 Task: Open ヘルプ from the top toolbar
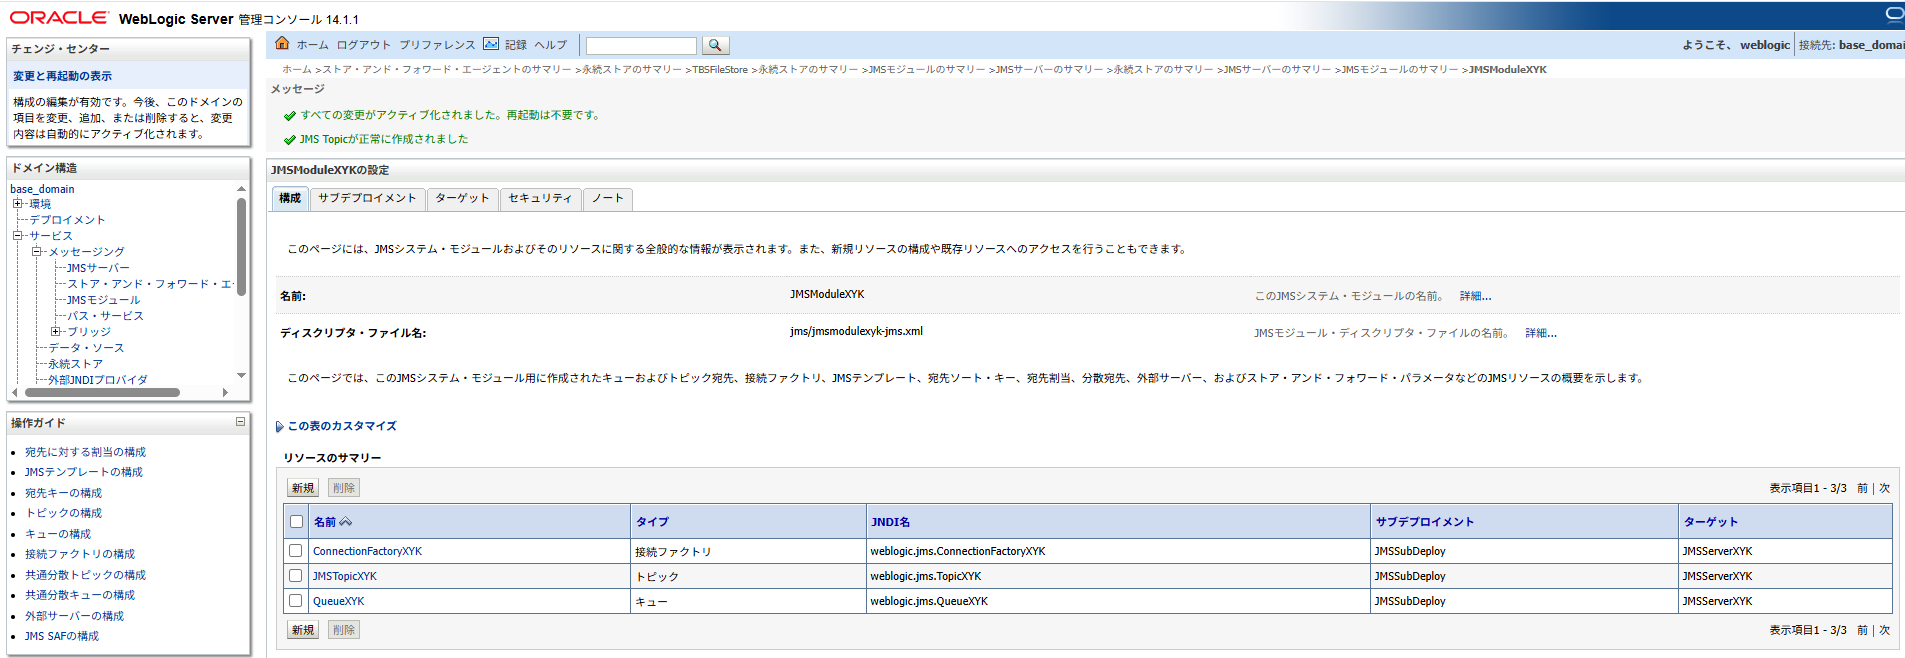pyautogui.click(x=550, y=45)
